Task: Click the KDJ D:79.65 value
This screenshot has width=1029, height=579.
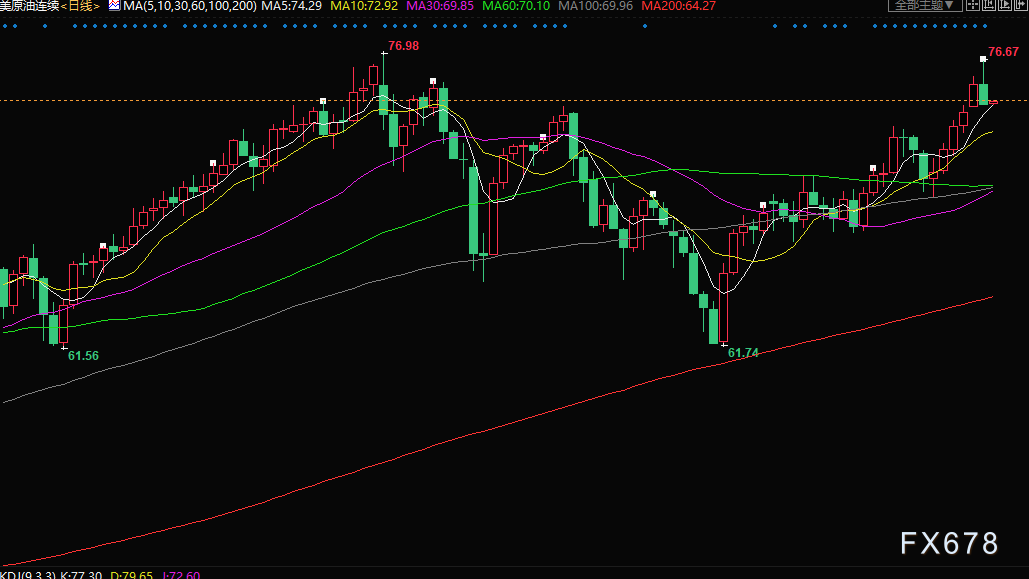Action: click(131, 575)
